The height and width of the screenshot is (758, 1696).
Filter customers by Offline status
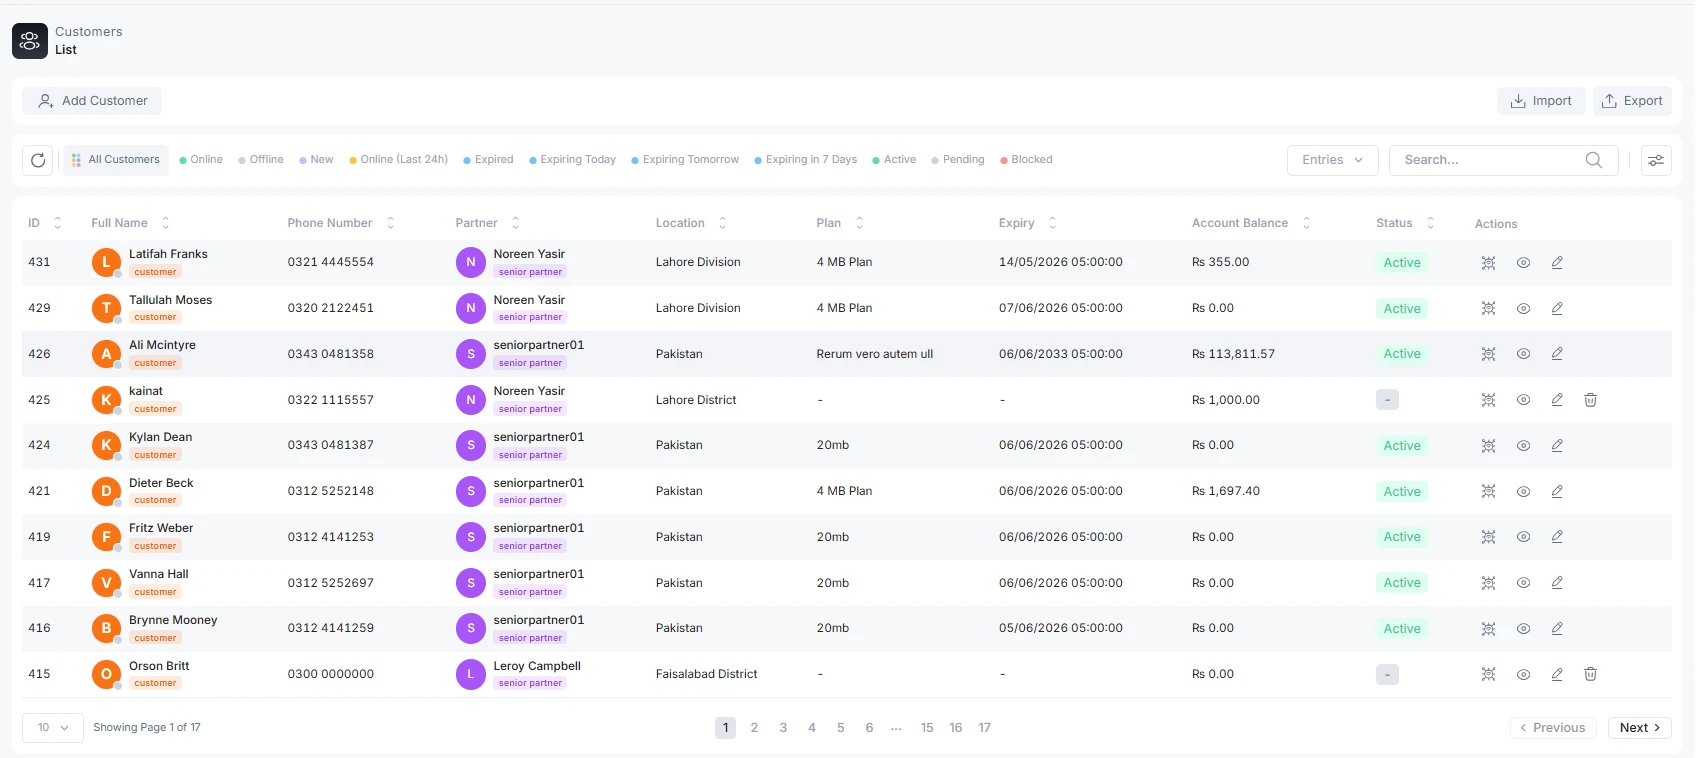point(261,160)
